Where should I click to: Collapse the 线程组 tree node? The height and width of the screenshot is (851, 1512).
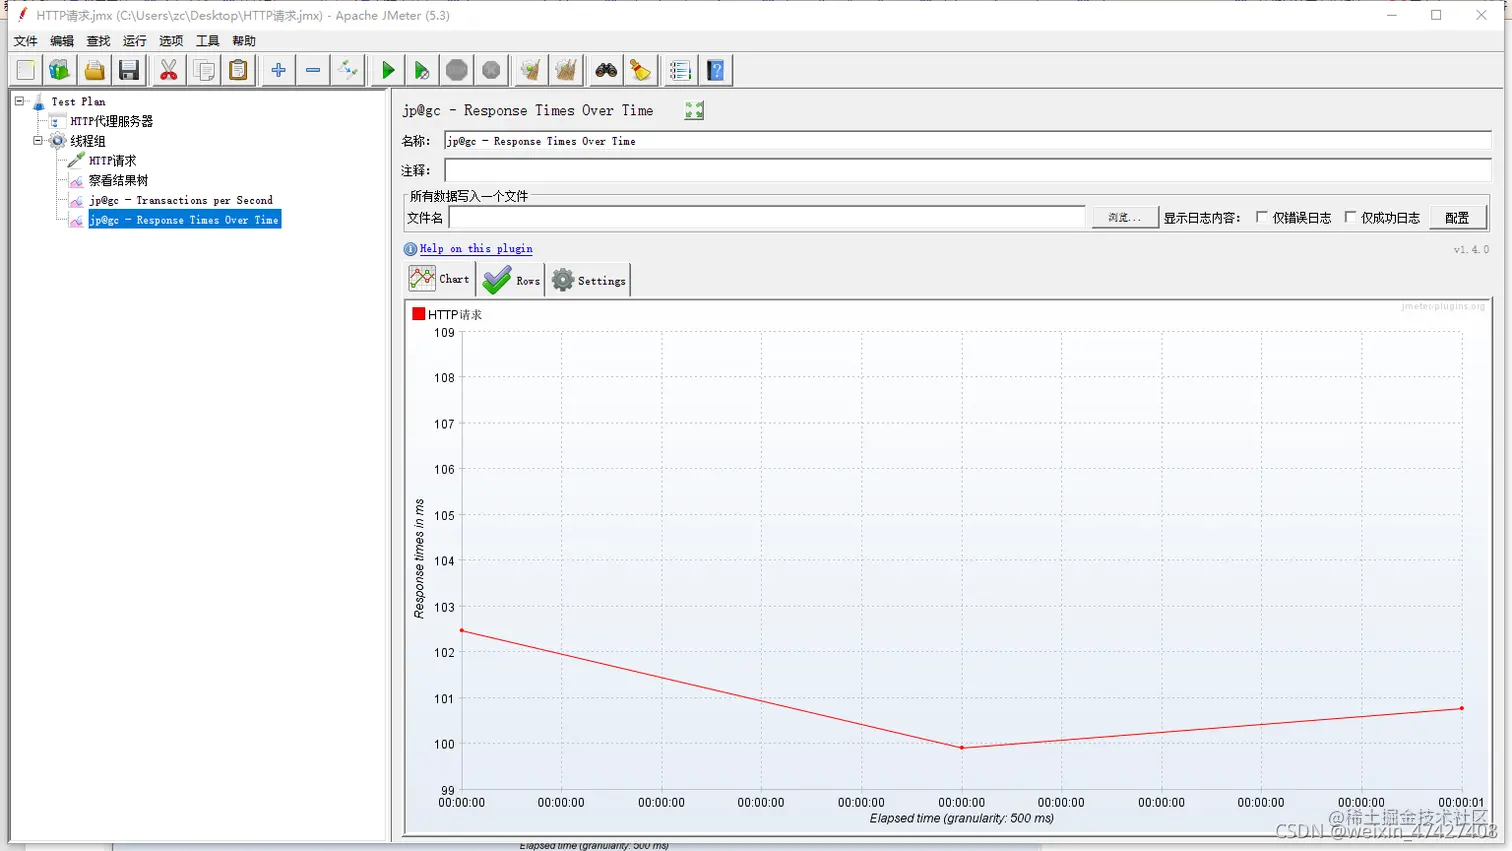(38, 141)
